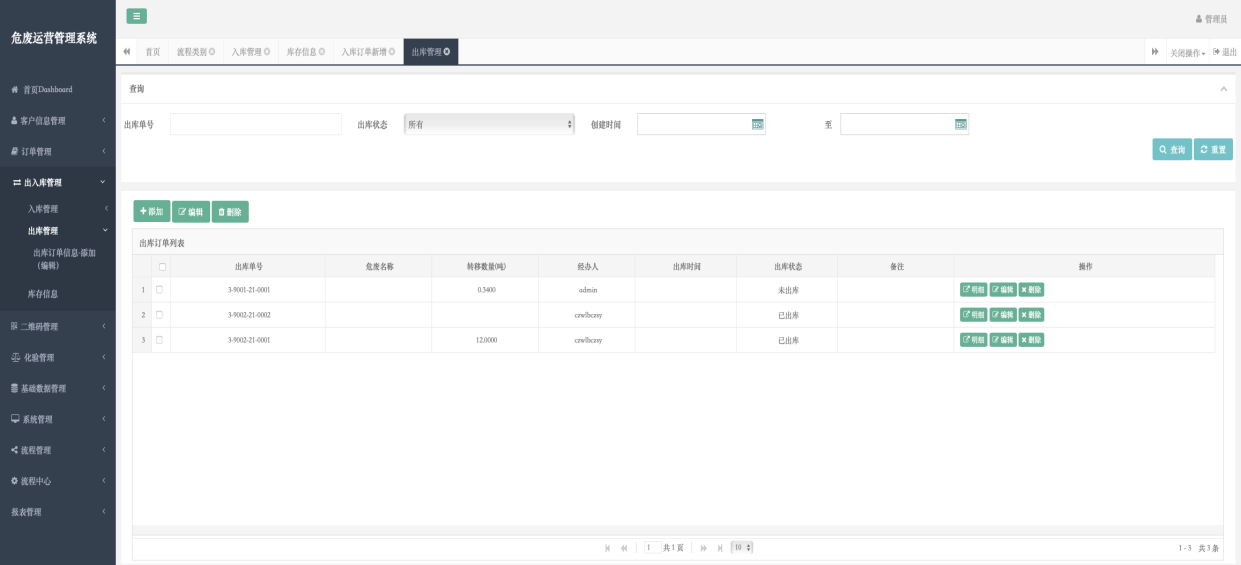Open the 出库状态 status dropdown
This screenshot has height=565, width=1241.
(x=489, y=124)
